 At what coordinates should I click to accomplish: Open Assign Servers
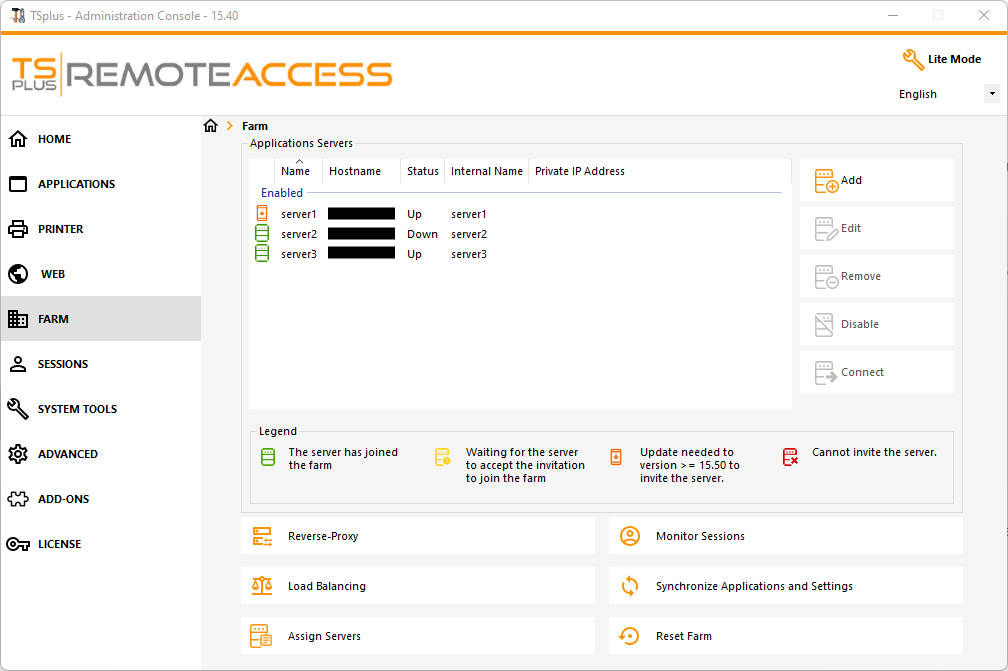324,636
